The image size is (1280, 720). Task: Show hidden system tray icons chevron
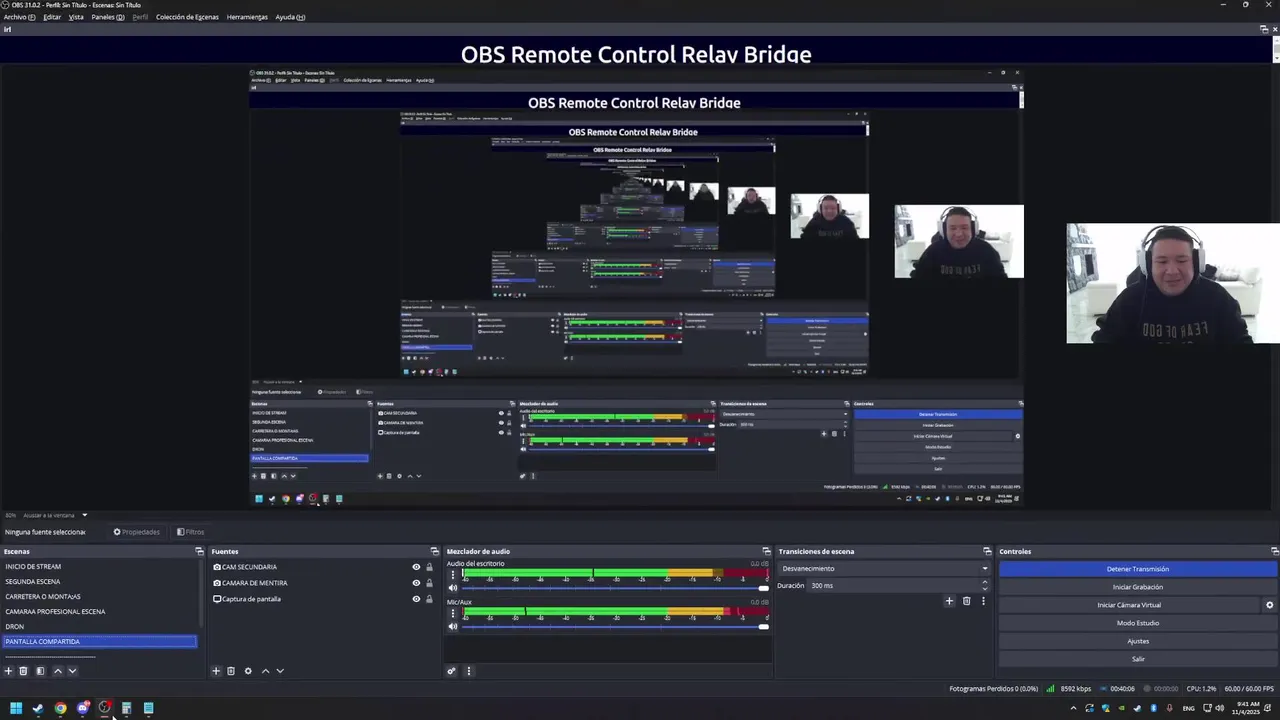click(1074, 708)
